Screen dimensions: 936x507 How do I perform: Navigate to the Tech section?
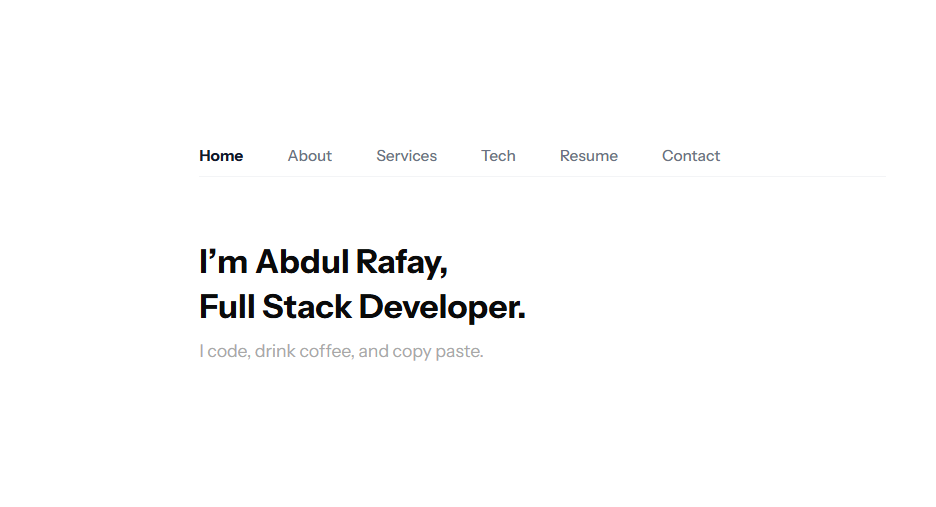coord(498,156)
